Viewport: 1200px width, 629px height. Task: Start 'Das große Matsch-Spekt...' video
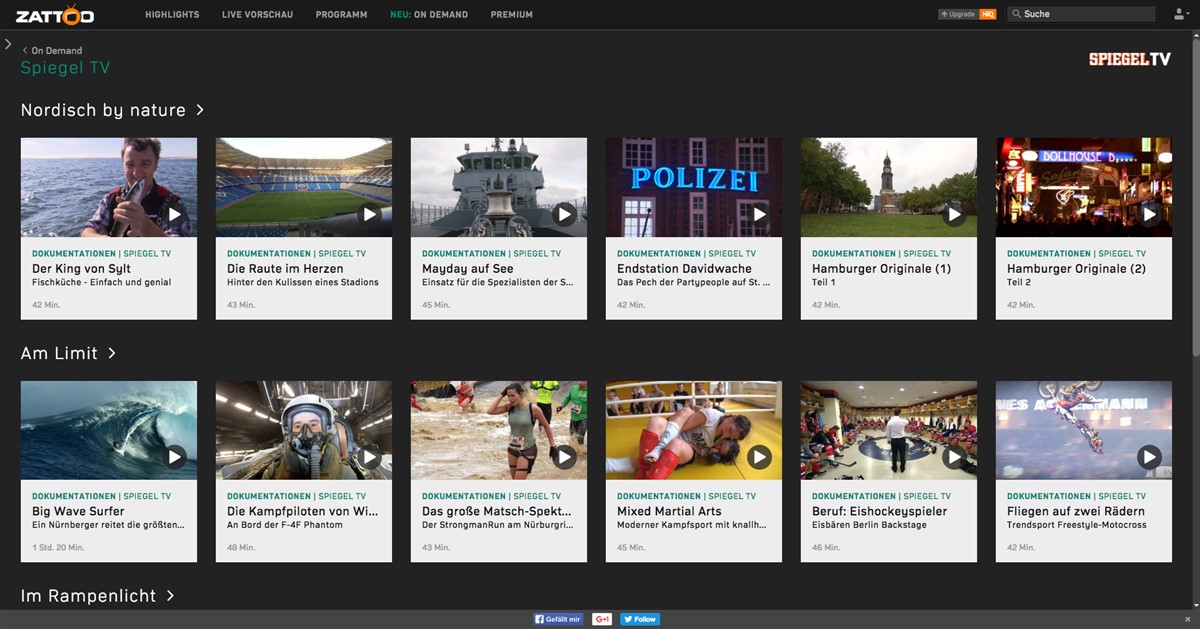click(565, 457)
